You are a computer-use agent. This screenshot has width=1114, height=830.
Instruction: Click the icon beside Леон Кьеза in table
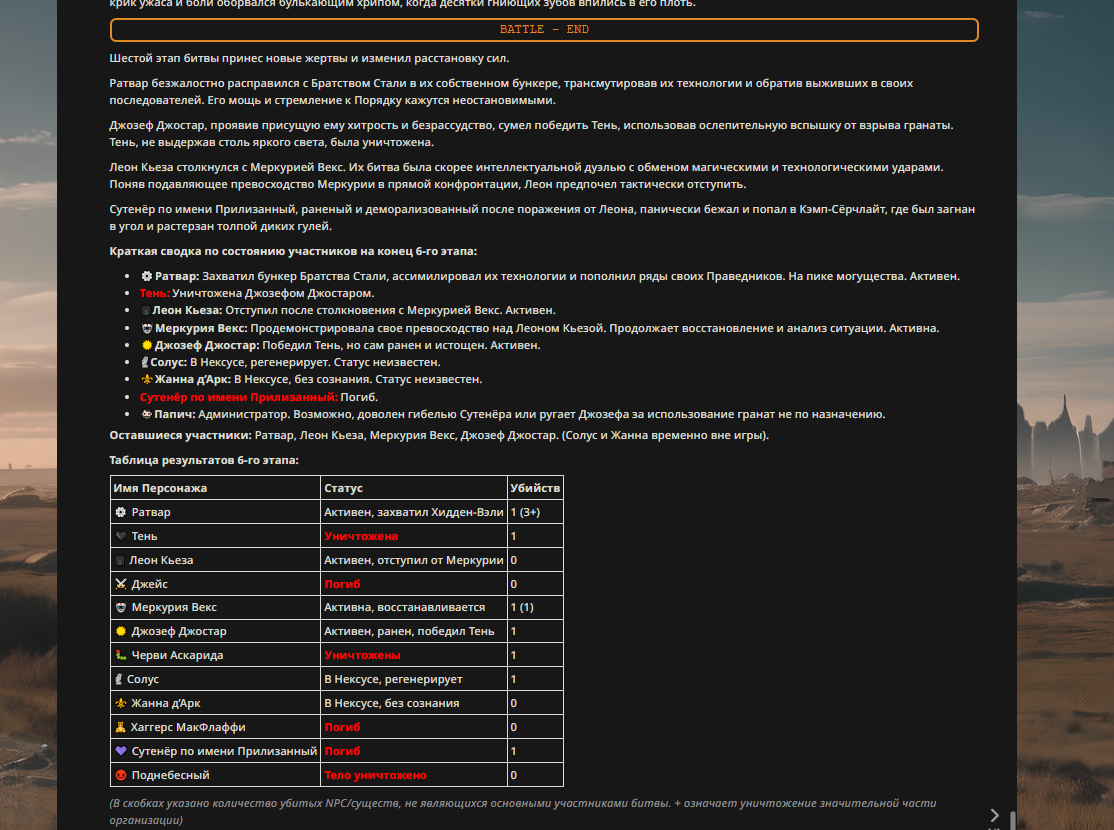119,561
